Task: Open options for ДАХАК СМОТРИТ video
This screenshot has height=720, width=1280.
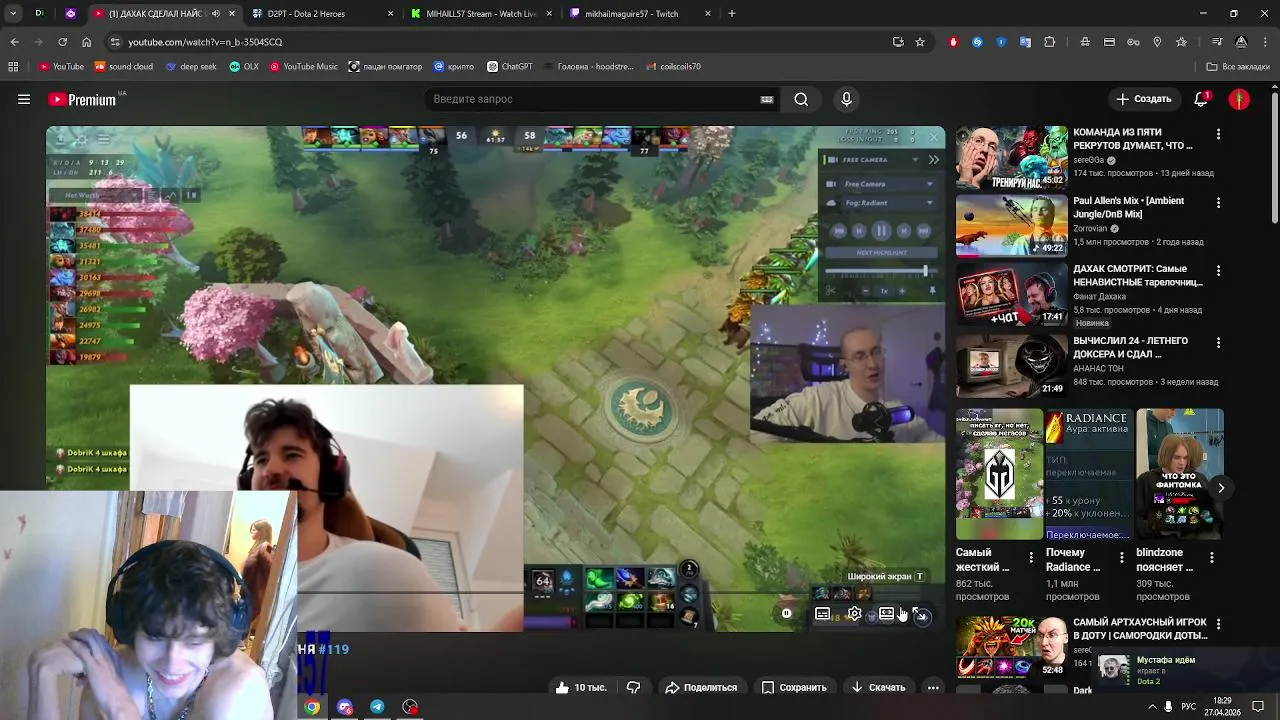Action: (x=1218, y=270)
